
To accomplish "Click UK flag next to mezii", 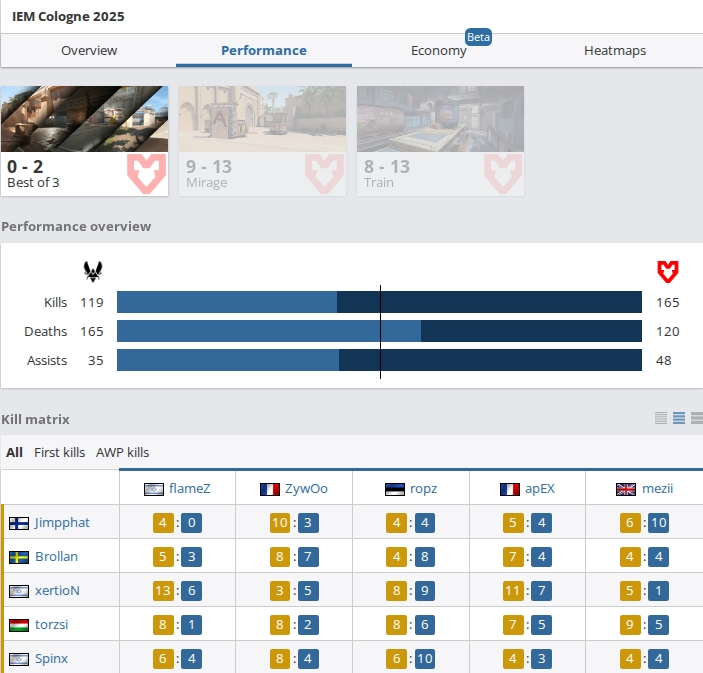I will (626, 489).
